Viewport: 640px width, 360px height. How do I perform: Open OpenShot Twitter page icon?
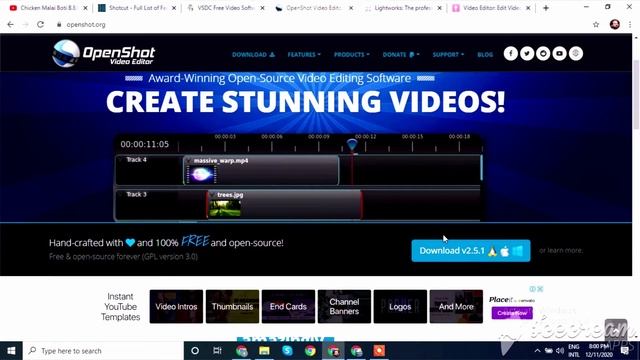[x=527, y=53]
